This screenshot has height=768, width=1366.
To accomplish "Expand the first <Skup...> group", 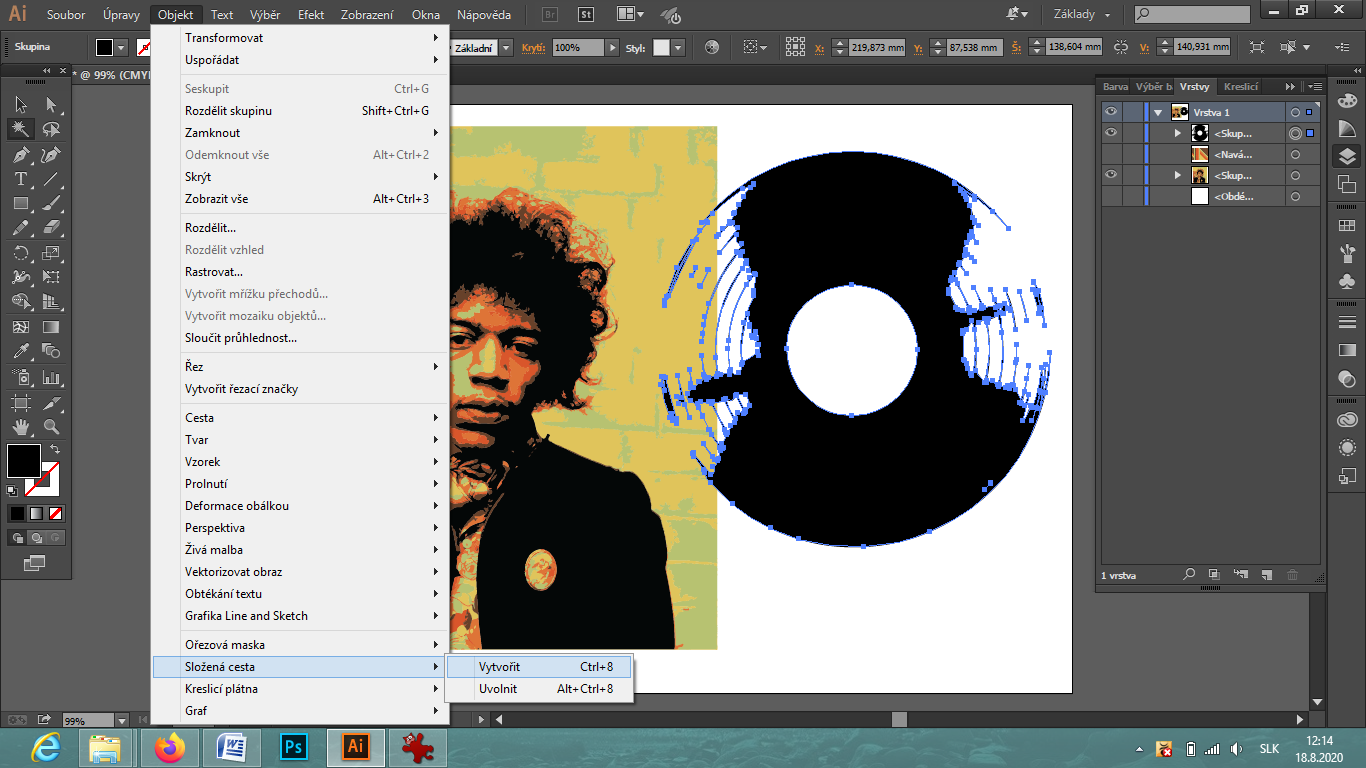I will tap(1177, 133).
